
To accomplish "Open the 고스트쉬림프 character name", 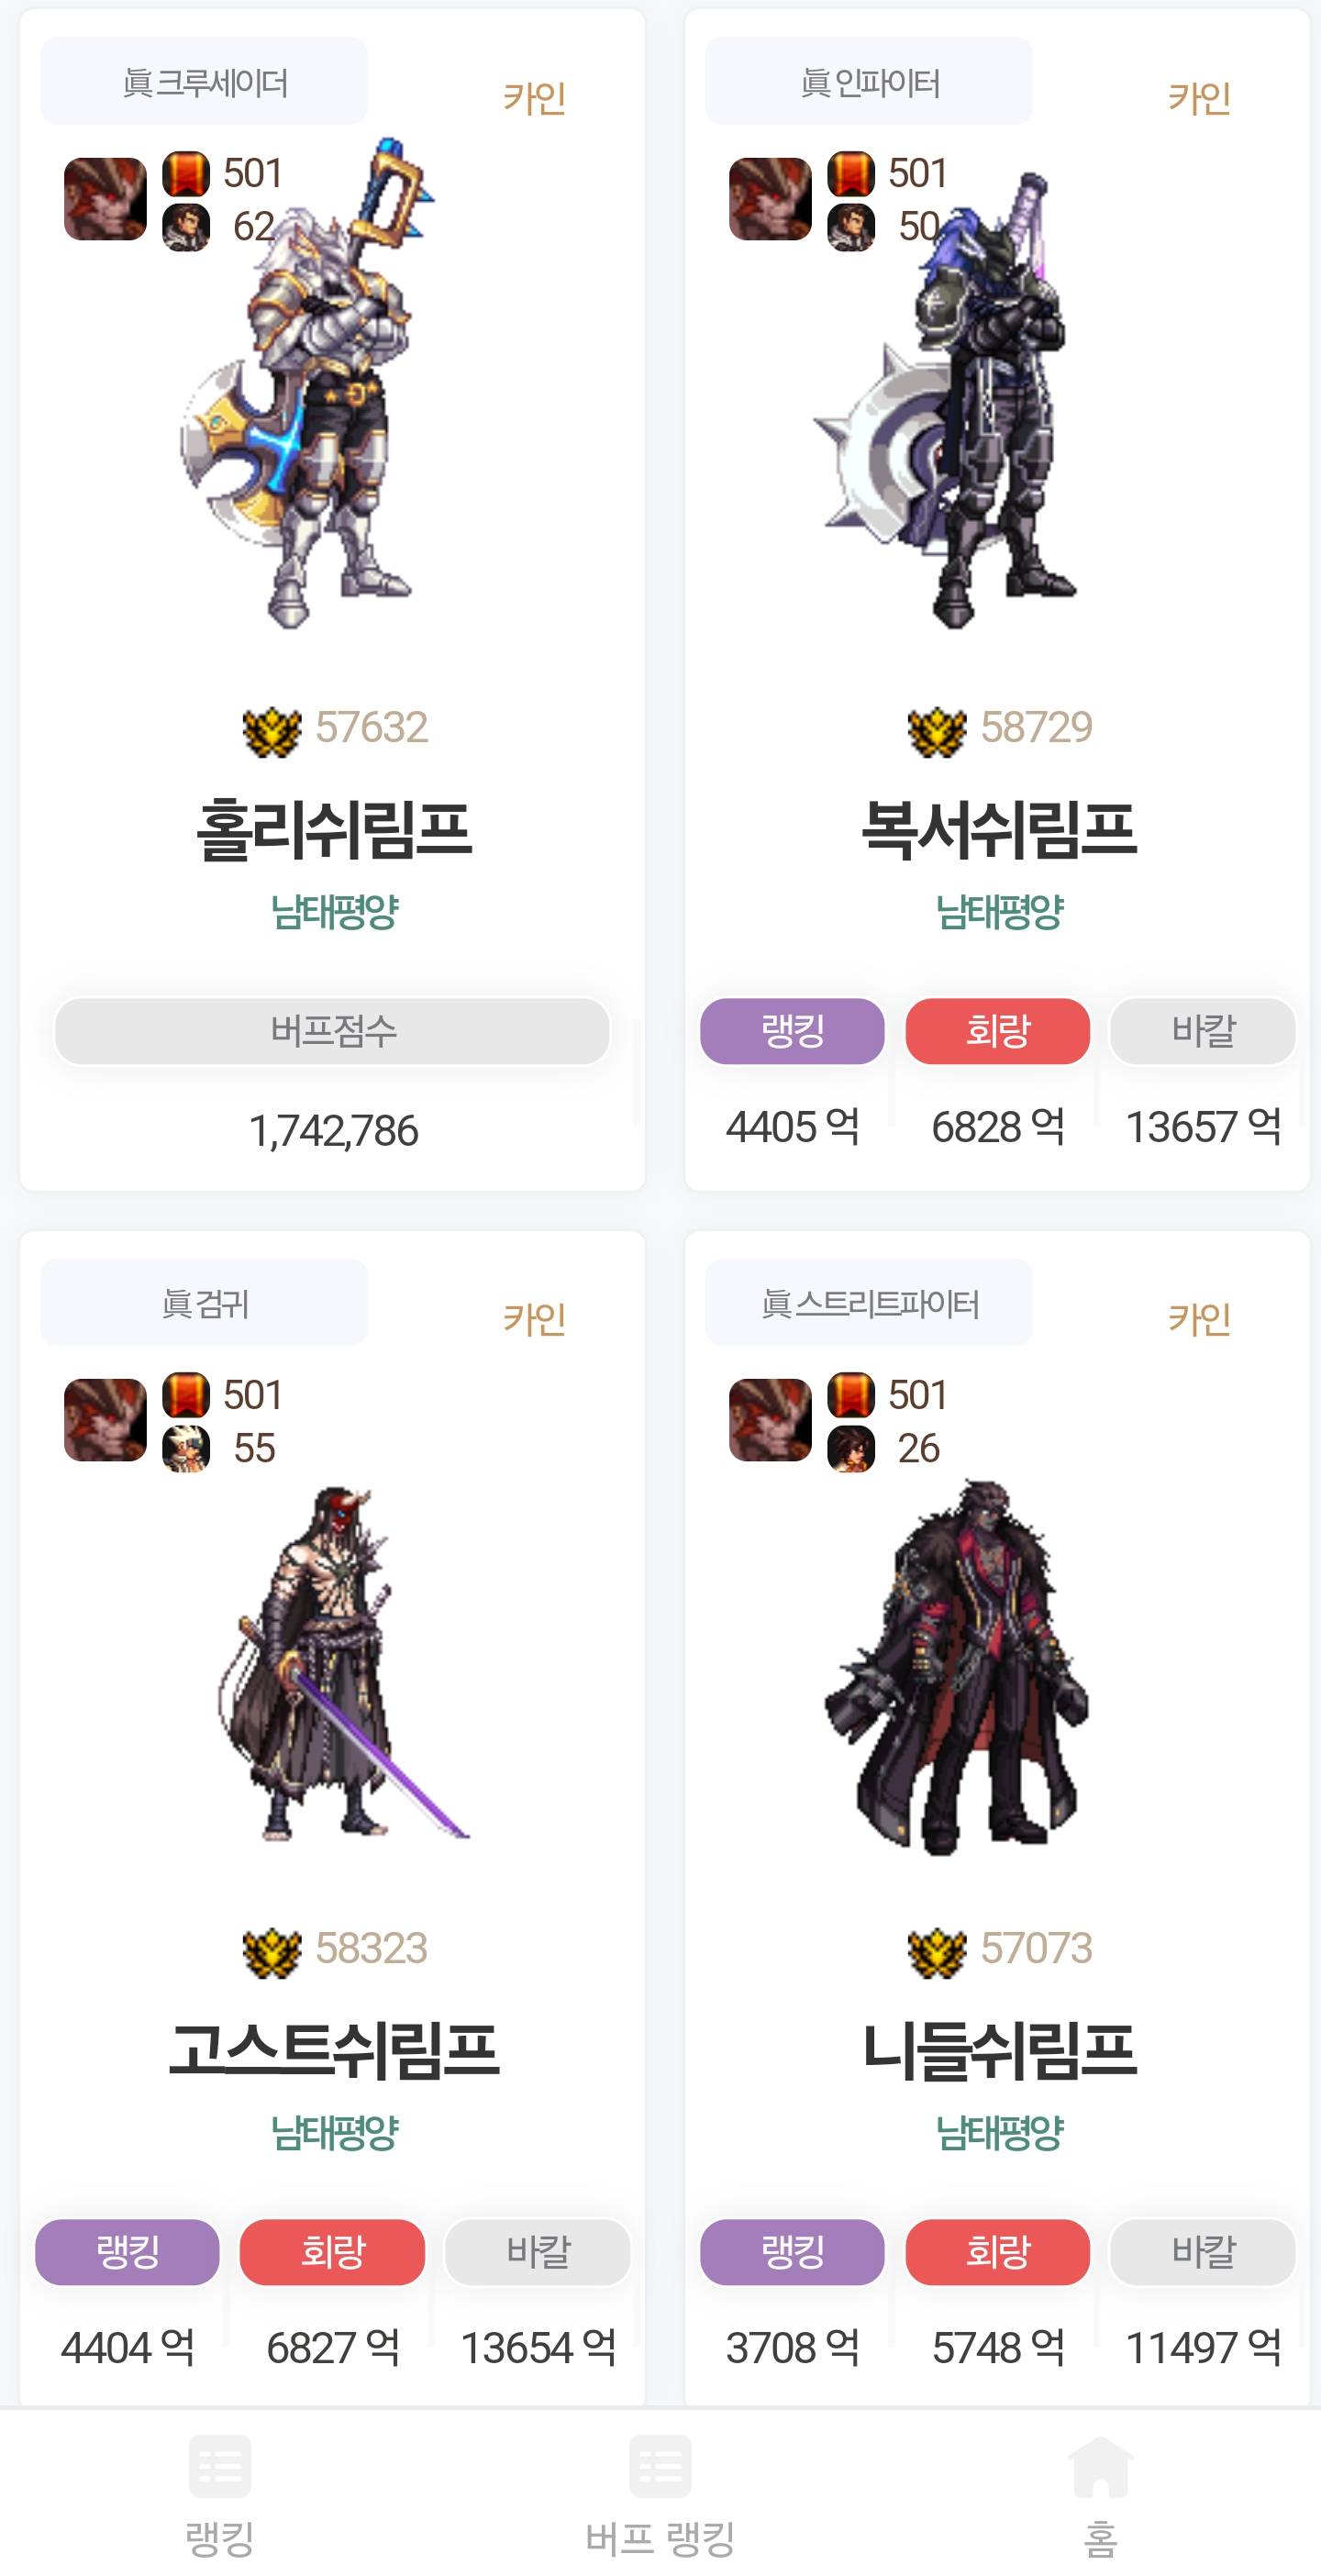I will pos(333,2049).
